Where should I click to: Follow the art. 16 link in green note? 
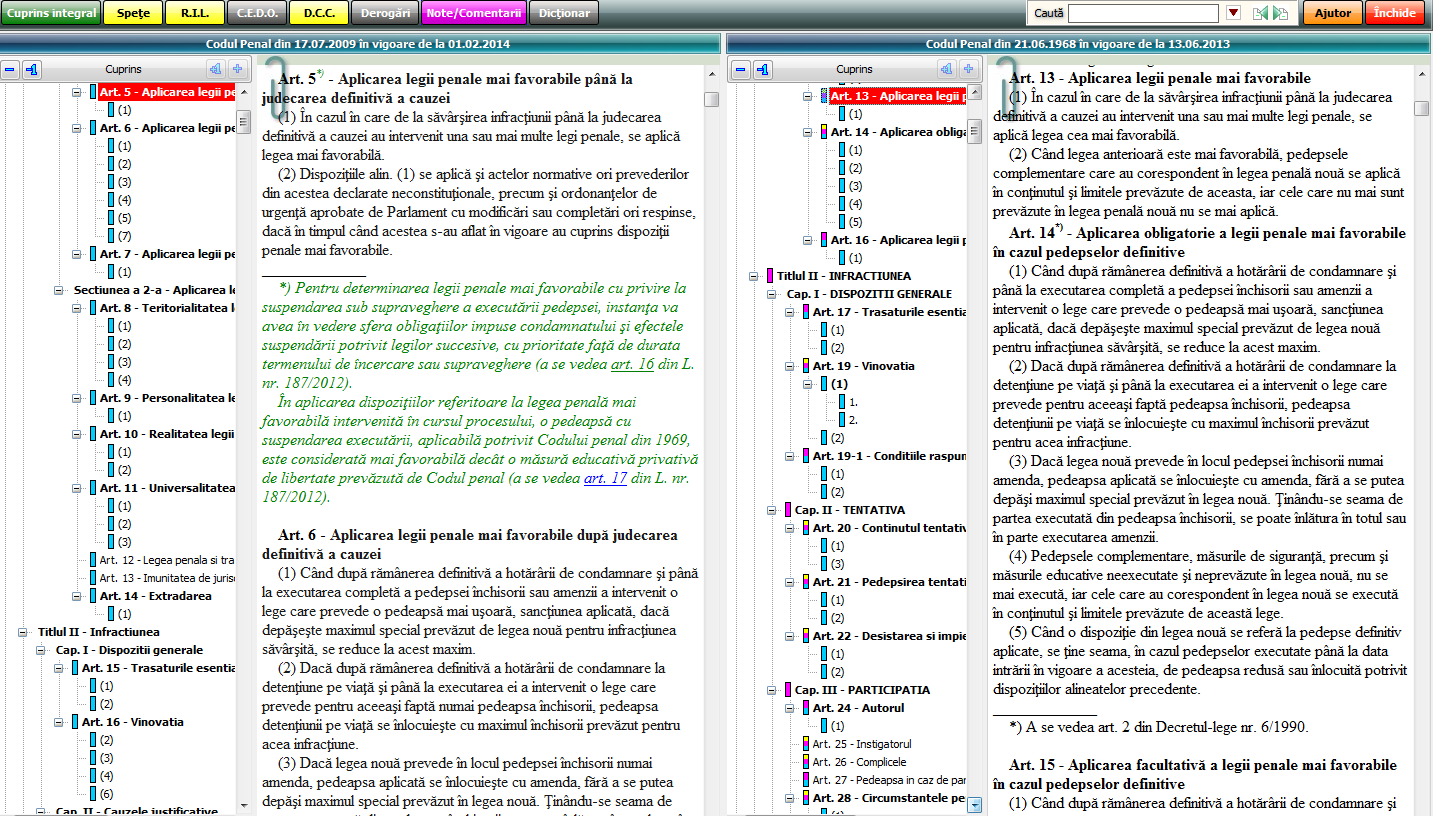pos(631,365)
